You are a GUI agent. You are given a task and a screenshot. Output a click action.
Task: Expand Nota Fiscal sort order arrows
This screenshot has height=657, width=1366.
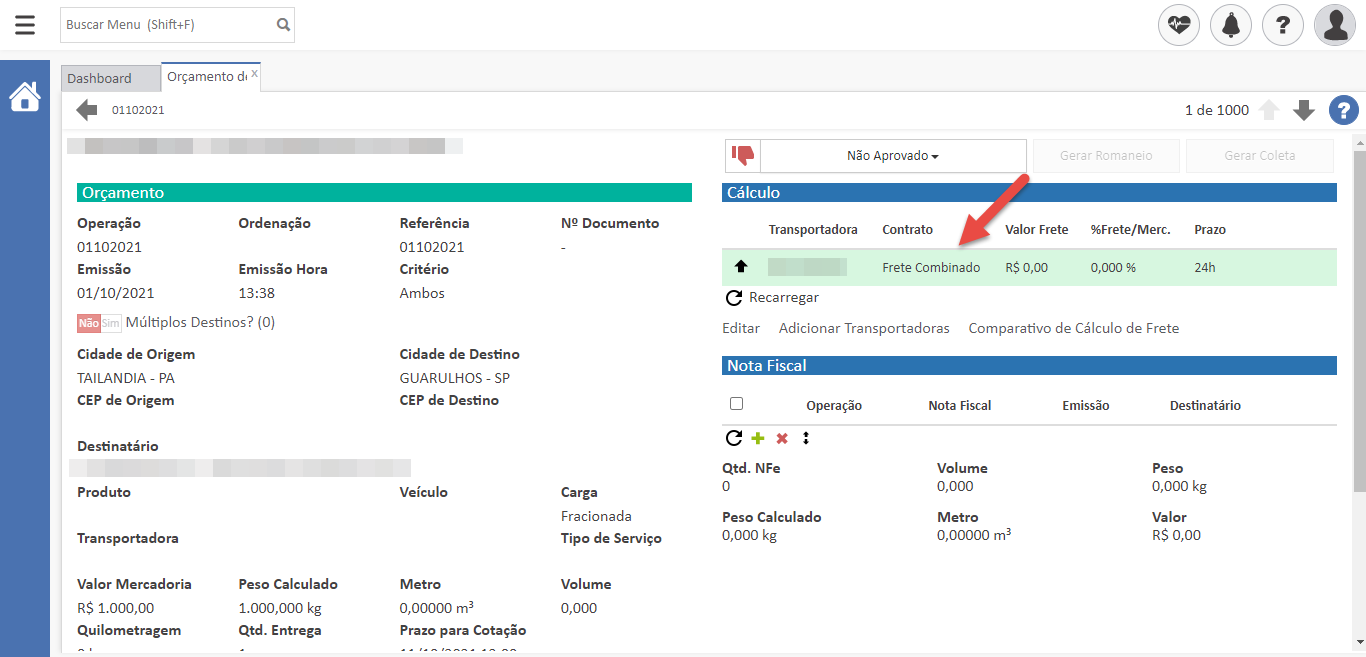(806, 438)
